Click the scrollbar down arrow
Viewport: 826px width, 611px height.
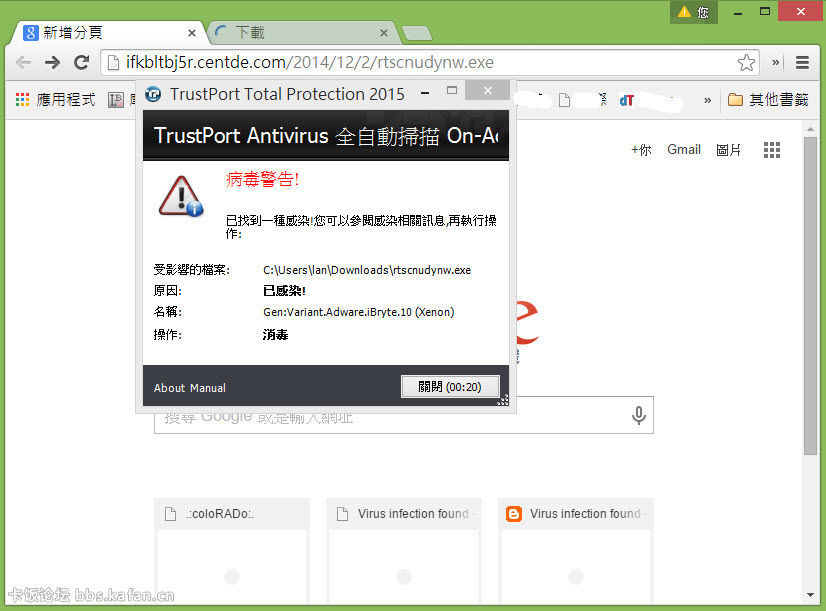coord(810,596)
